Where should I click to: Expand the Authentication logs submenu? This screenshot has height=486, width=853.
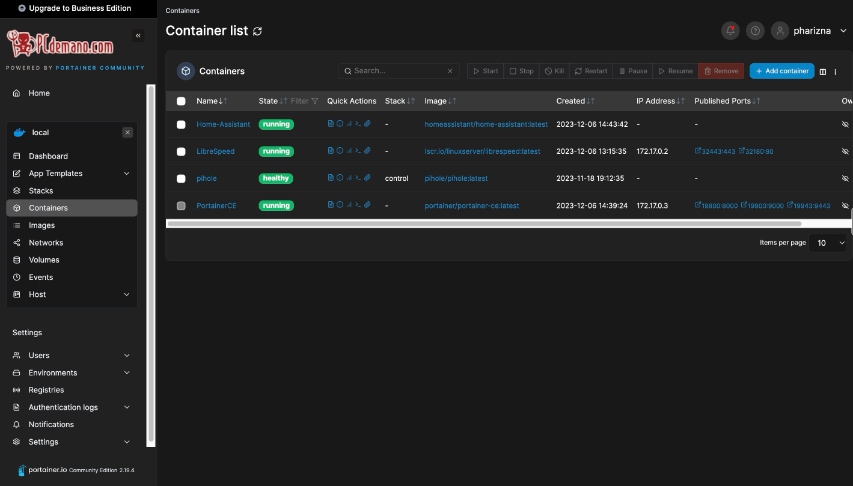pyautogui.click(x=127, y=407)
